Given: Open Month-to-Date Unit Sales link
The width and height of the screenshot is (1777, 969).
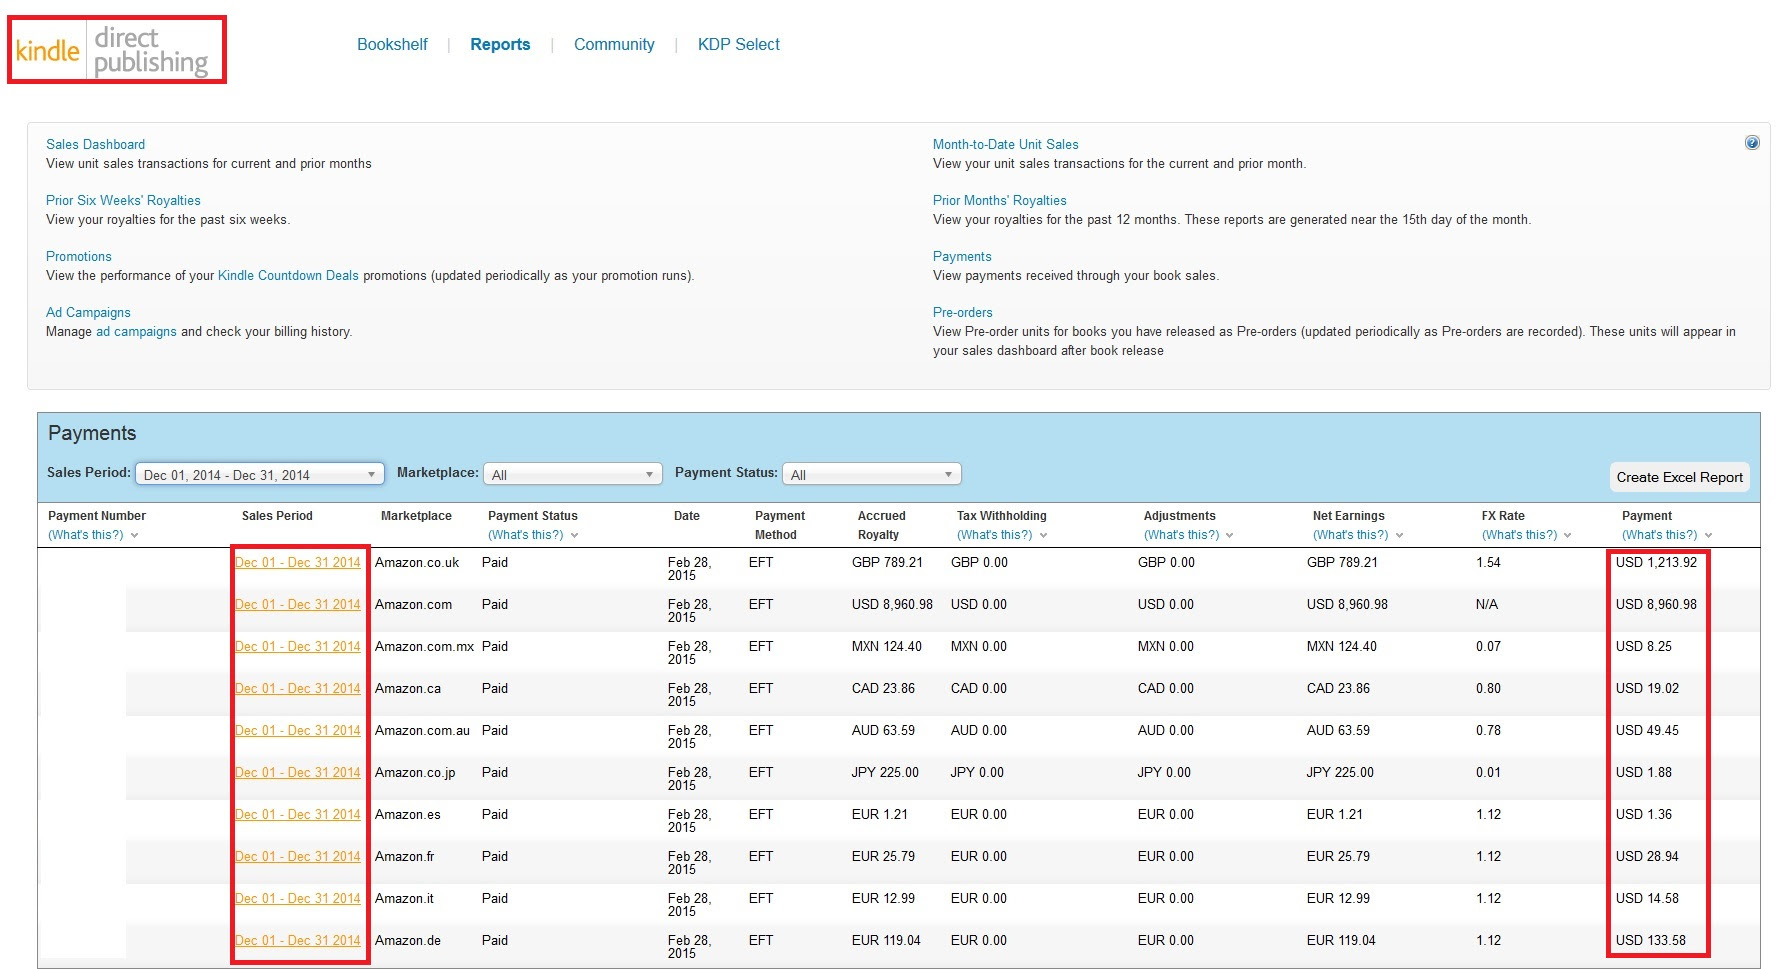Looking at the screenshot, I should [x=1005, y=144].
